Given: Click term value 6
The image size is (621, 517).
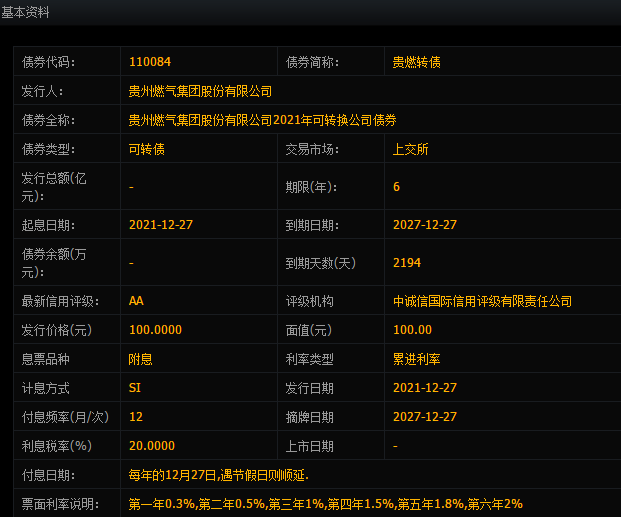Looking at the screenshot, I should pyautogui.click(x=396, y=187).
